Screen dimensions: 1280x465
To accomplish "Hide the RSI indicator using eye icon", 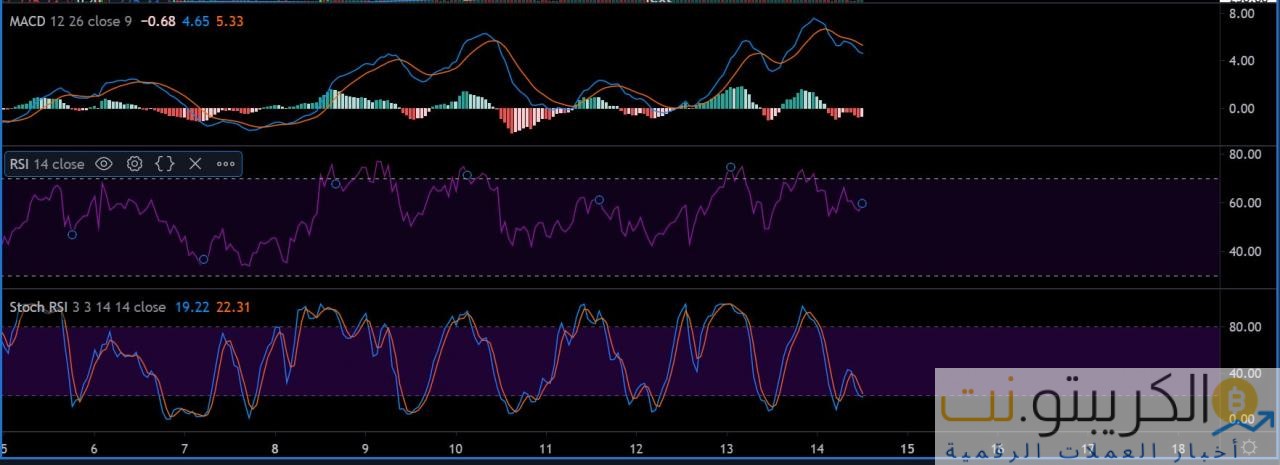I will (x=104, y=164).
